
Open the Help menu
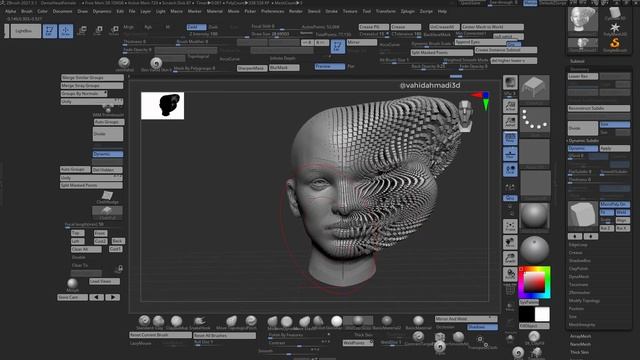point(442,11)
